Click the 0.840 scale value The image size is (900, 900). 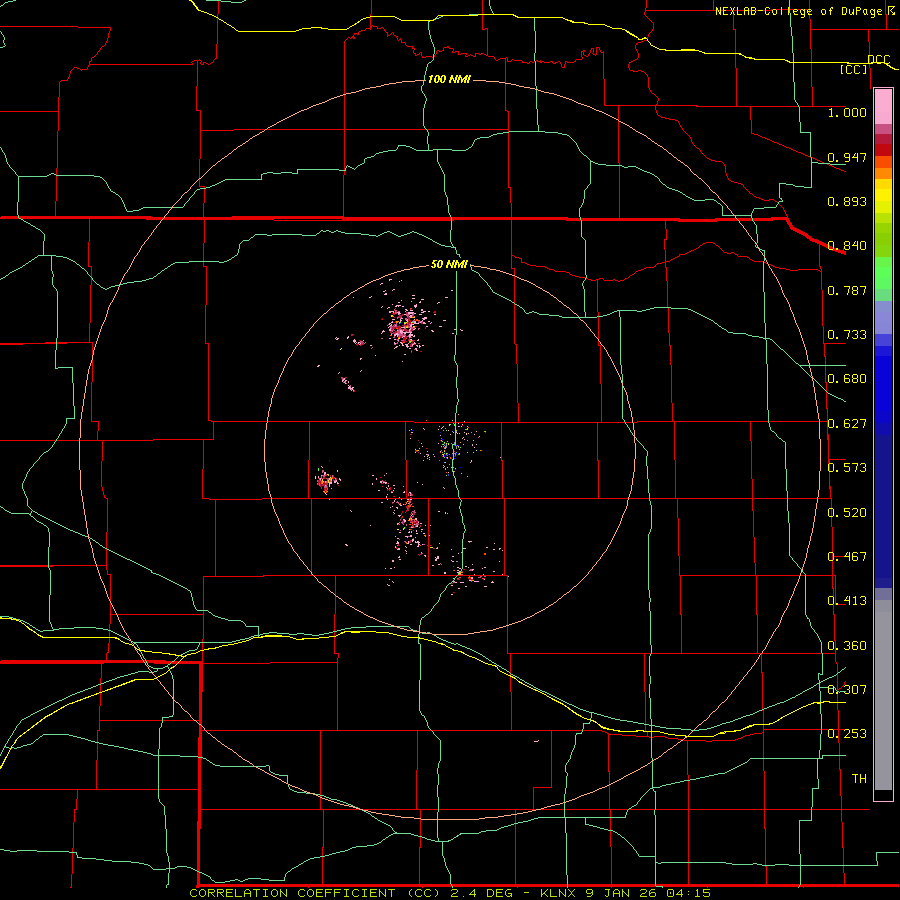pyautogui.click(x=847, y=246)
